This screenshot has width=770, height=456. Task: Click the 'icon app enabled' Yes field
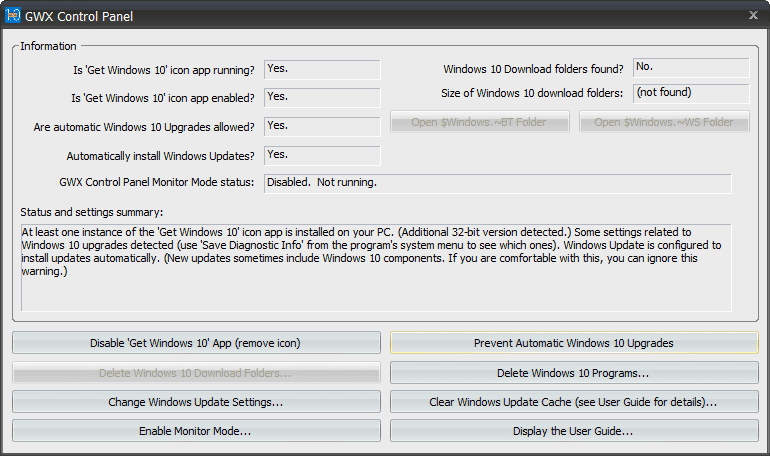coord(322,98)
